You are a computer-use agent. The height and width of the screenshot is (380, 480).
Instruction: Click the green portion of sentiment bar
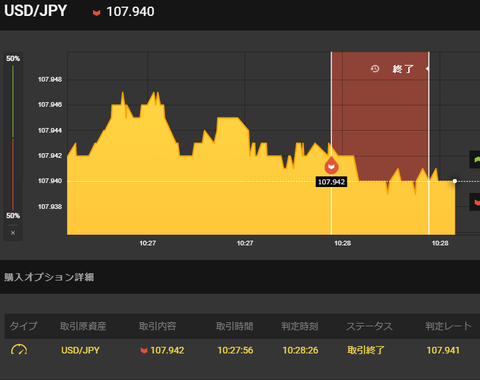pos(13,102)
